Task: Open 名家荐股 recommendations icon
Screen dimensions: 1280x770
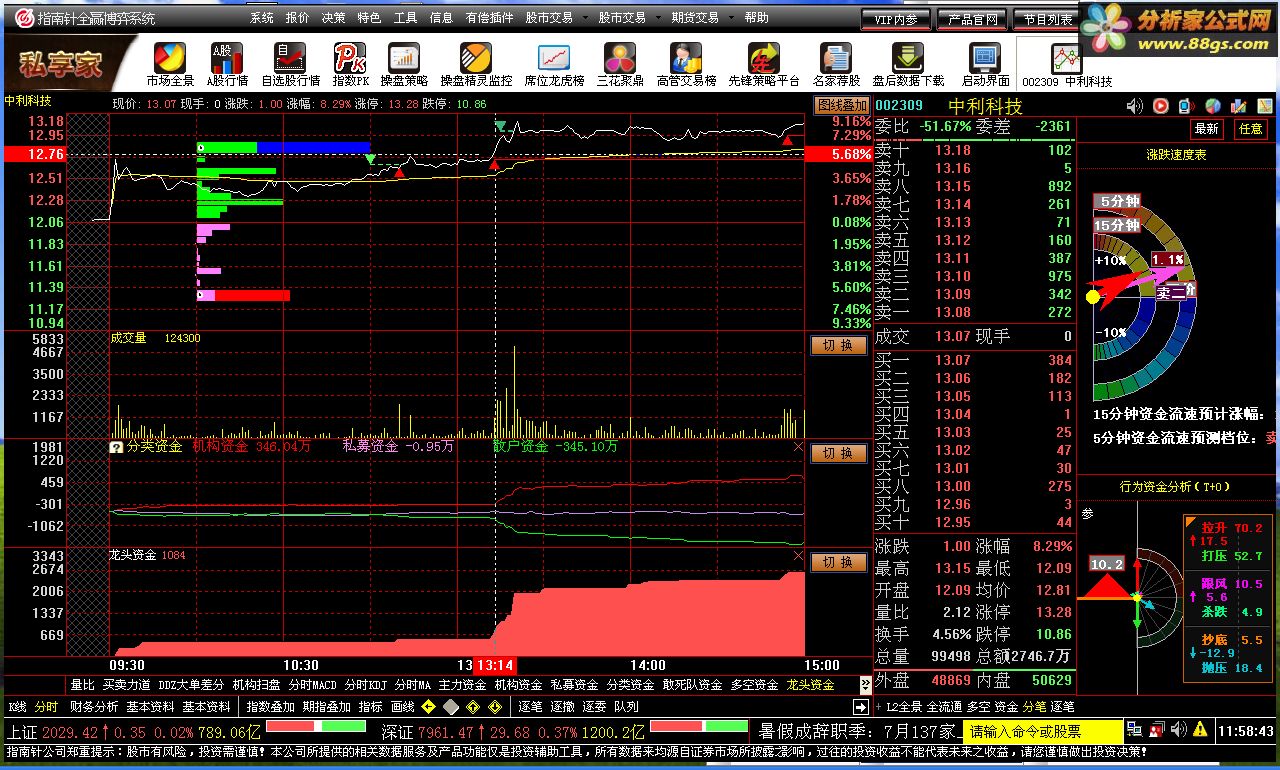Action: [836, 64]
